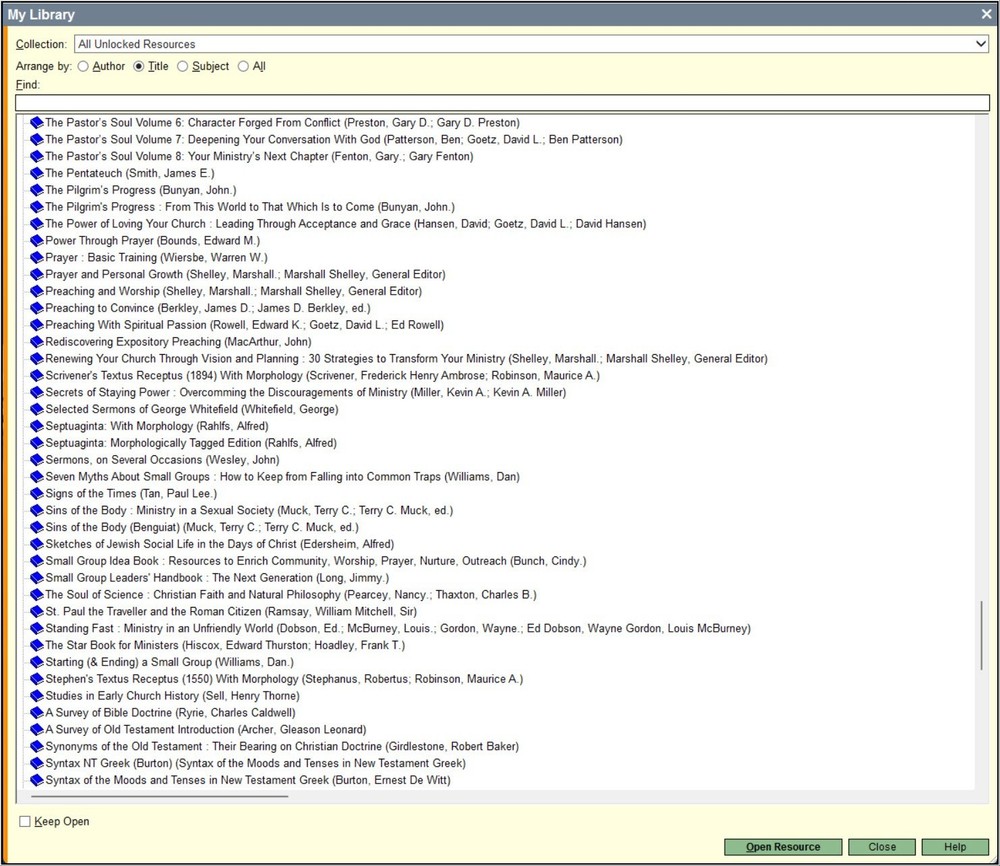Image resolution: width=1000 pixels, height=866 pixels.
Task: Click book icon beside Stephen's Textus Receptus
Action: tap(37, 679)
